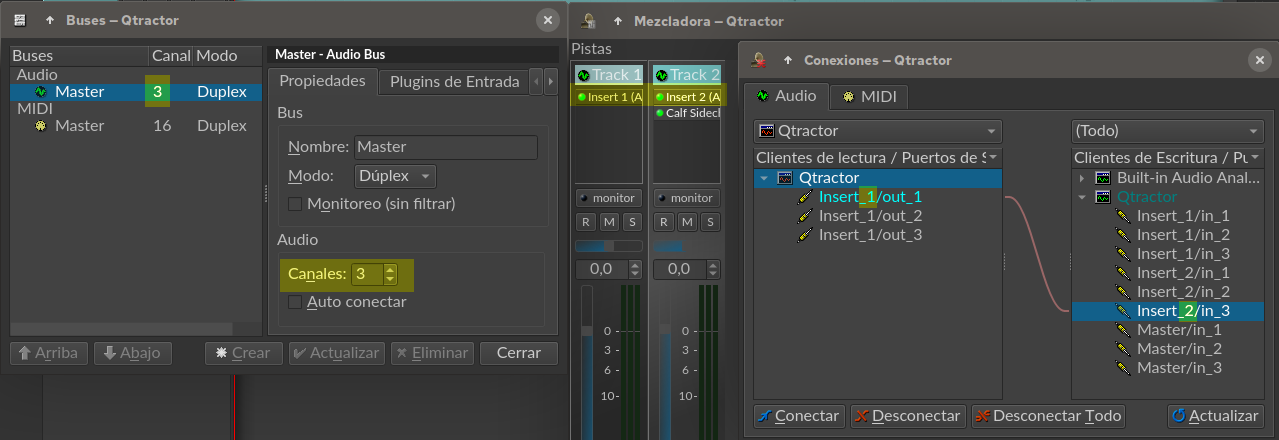Mute (M) Track 2
The height and width of the screenshot is (440, 1279).
pyautogui.click(x=687, y=221)
